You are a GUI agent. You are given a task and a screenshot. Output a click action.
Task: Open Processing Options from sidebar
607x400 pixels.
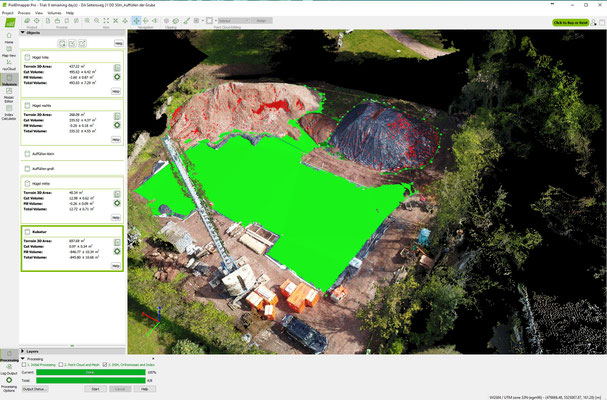pyautogui.click(x=9, y=384)
